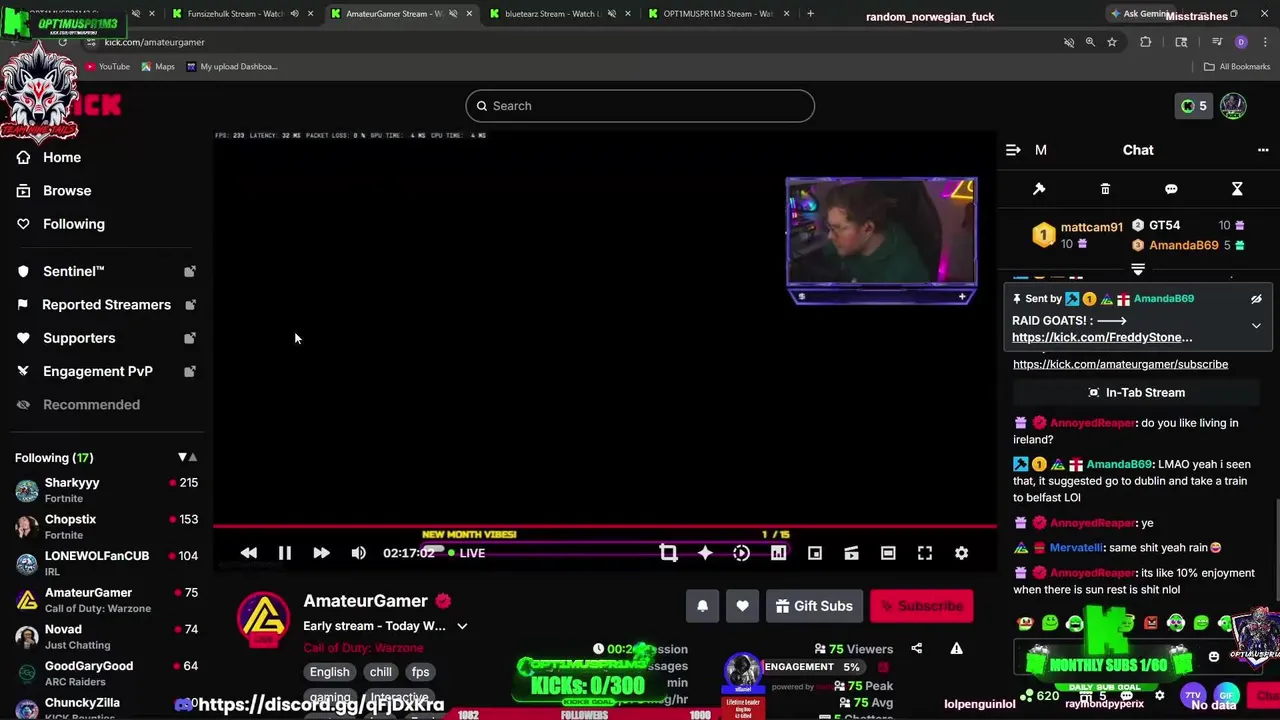Cast stream to another device

(x=851, y=553)
